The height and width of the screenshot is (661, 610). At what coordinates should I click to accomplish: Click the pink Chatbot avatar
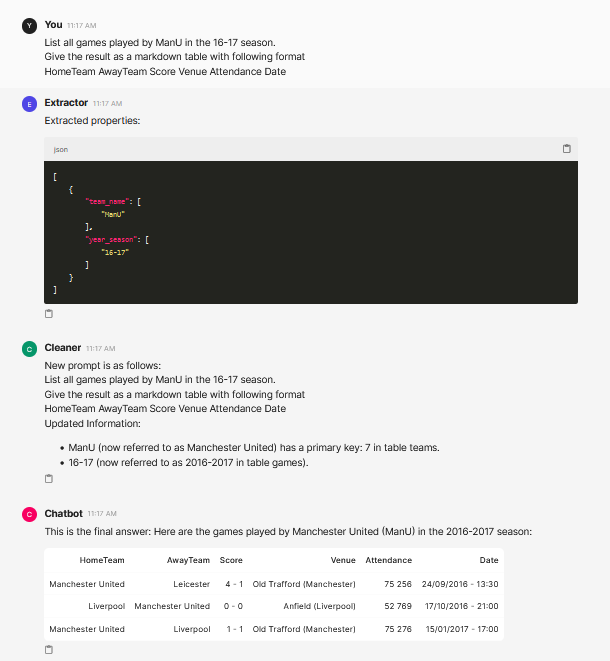[x=30, y=514]
